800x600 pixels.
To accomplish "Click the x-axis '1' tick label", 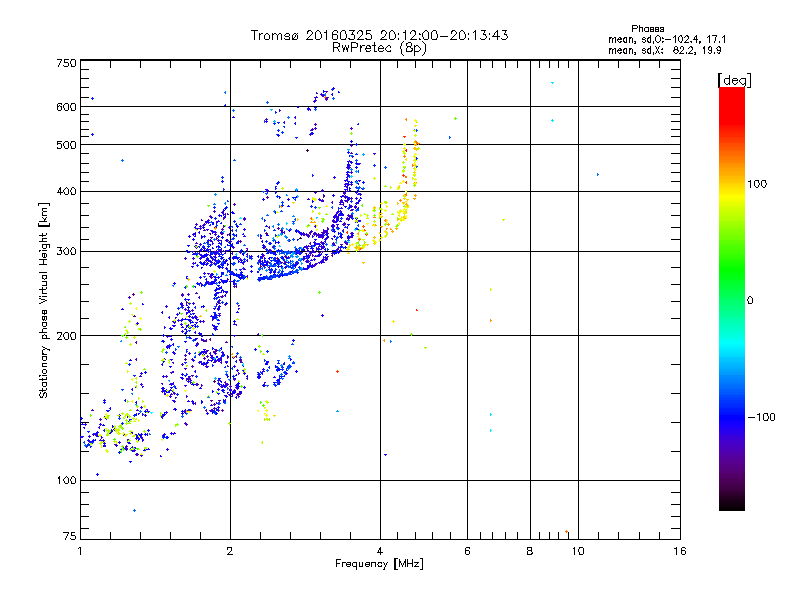I will (80, 551).
